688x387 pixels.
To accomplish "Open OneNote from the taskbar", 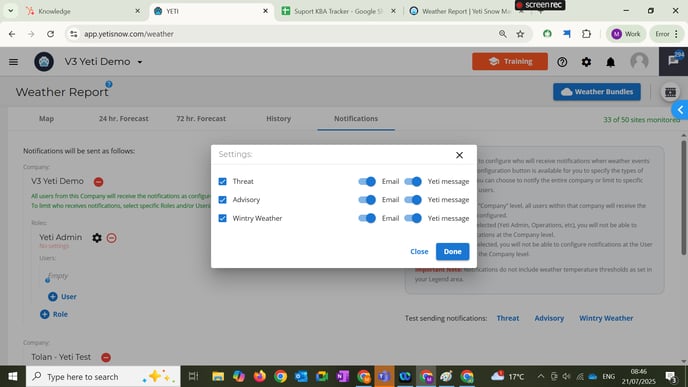I will tap(343, 376).
